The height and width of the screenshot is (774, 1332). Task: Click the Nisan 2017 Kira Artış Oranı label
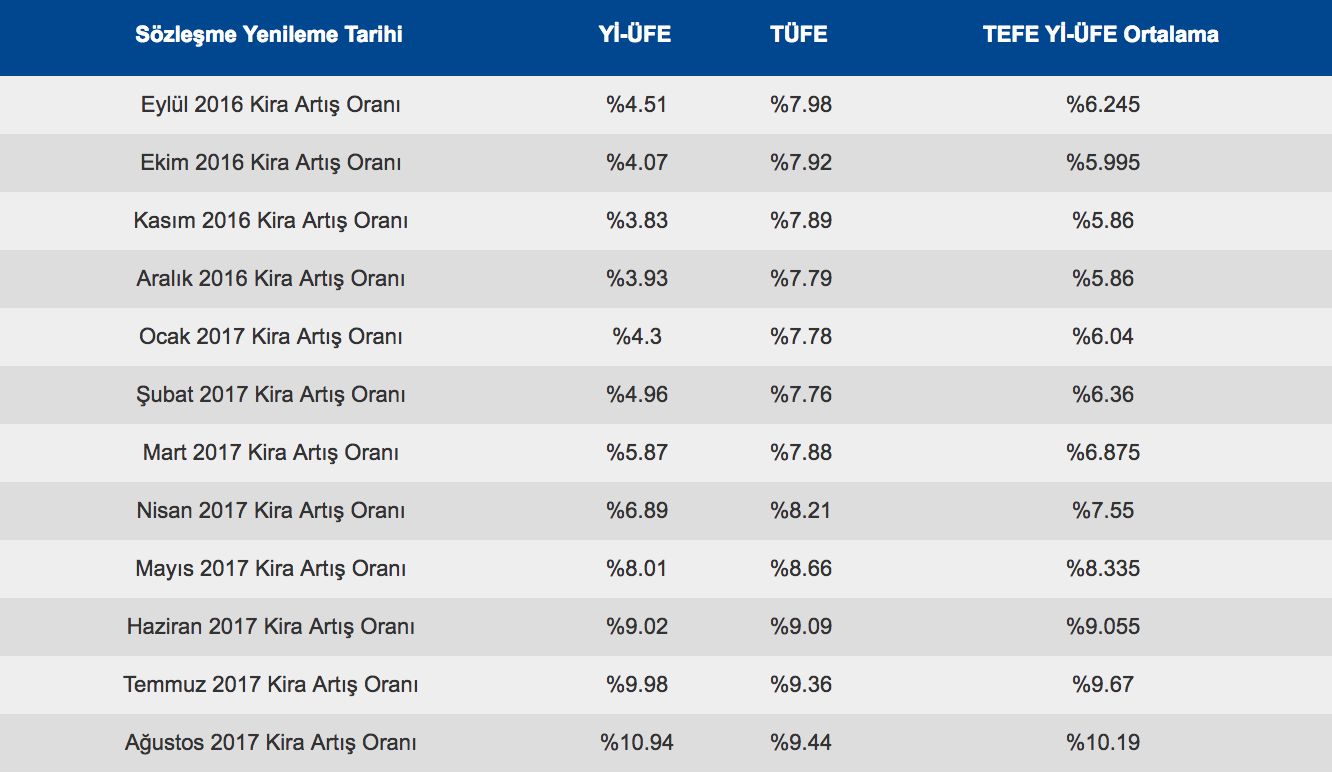271,511
